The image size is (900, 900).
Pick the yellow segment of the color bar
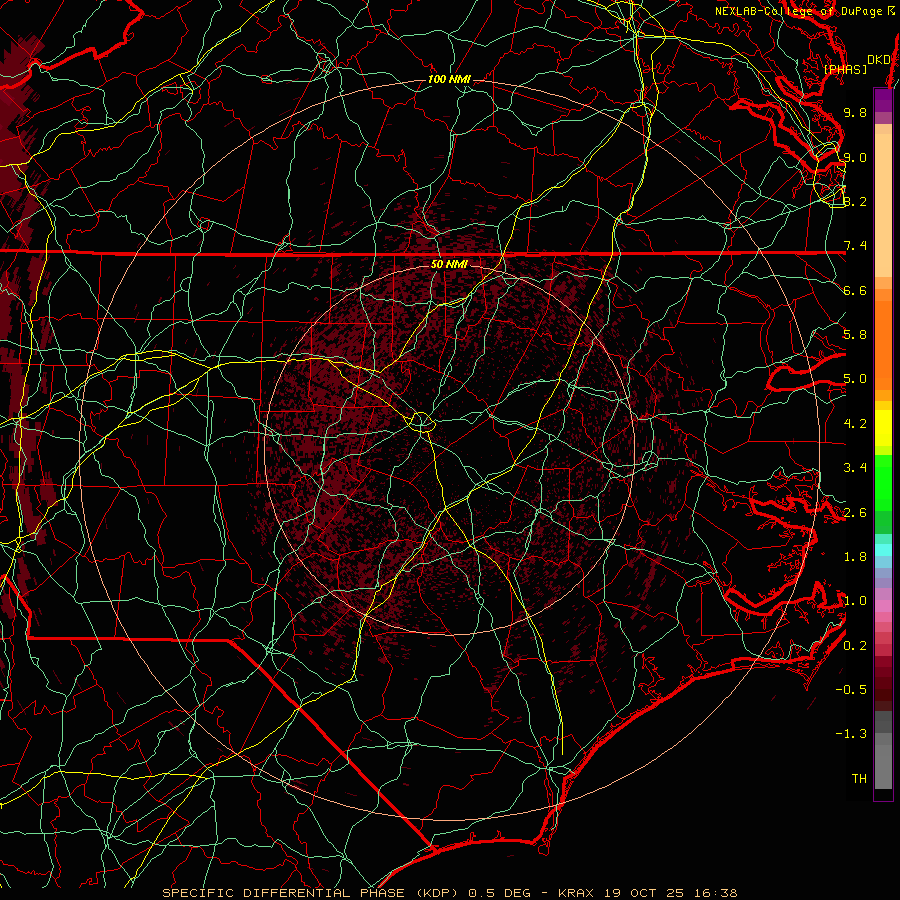(x=883, y=428)
